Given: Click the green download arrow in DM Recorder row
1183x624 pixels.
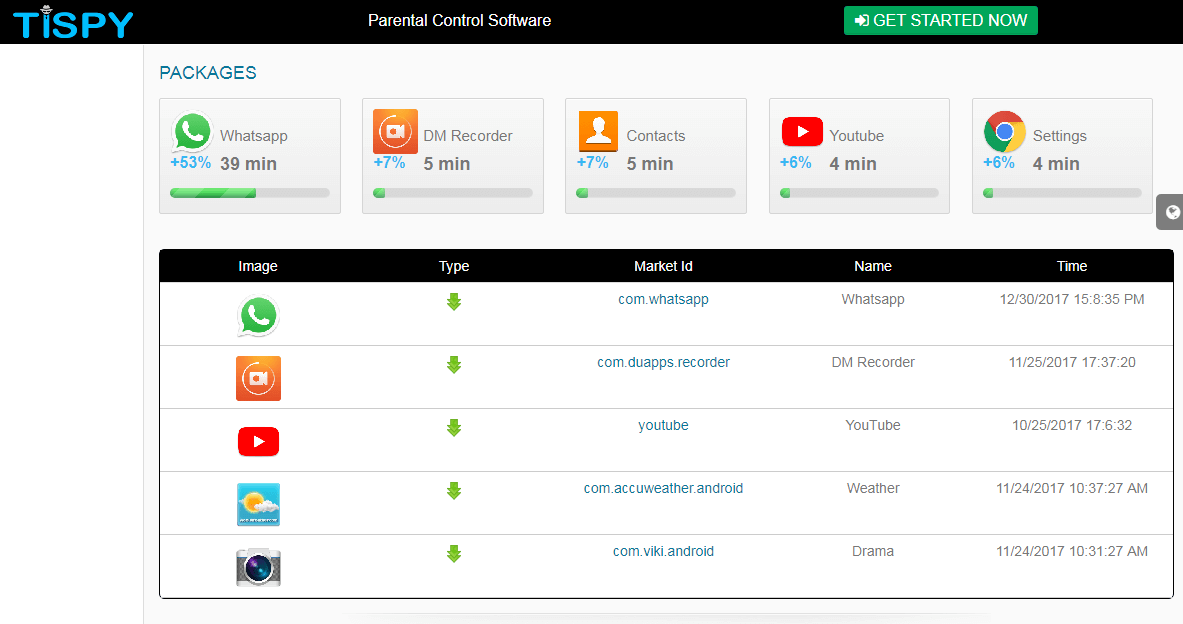Looking at the screenshot, I should [x=453, y=365].
